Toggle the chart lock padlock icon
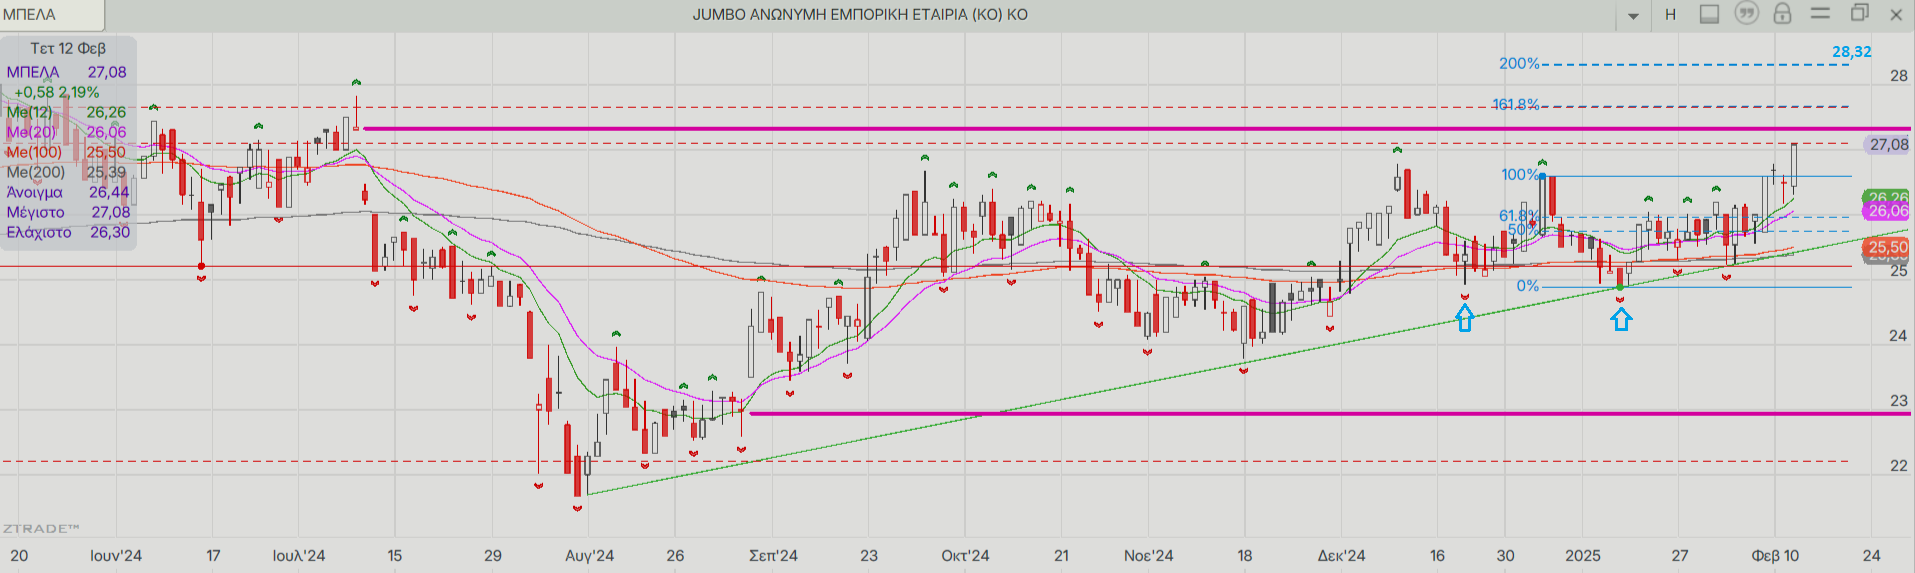 1782,14
